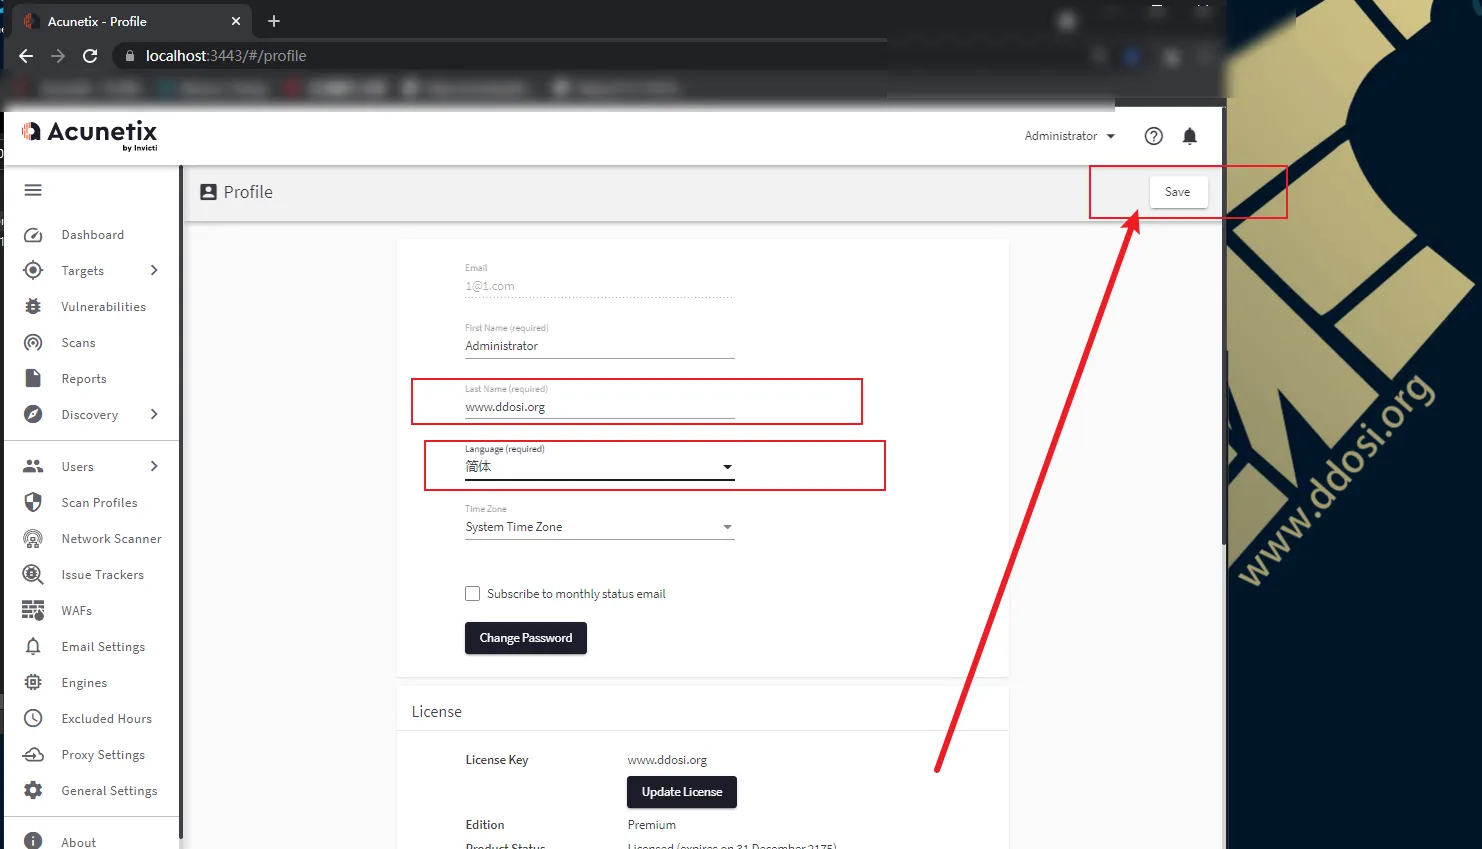The width and height of the screenshot is (1482, 849).
Task: Click the Proxy Settings cloud icon
Action: (x=33, y=754)
